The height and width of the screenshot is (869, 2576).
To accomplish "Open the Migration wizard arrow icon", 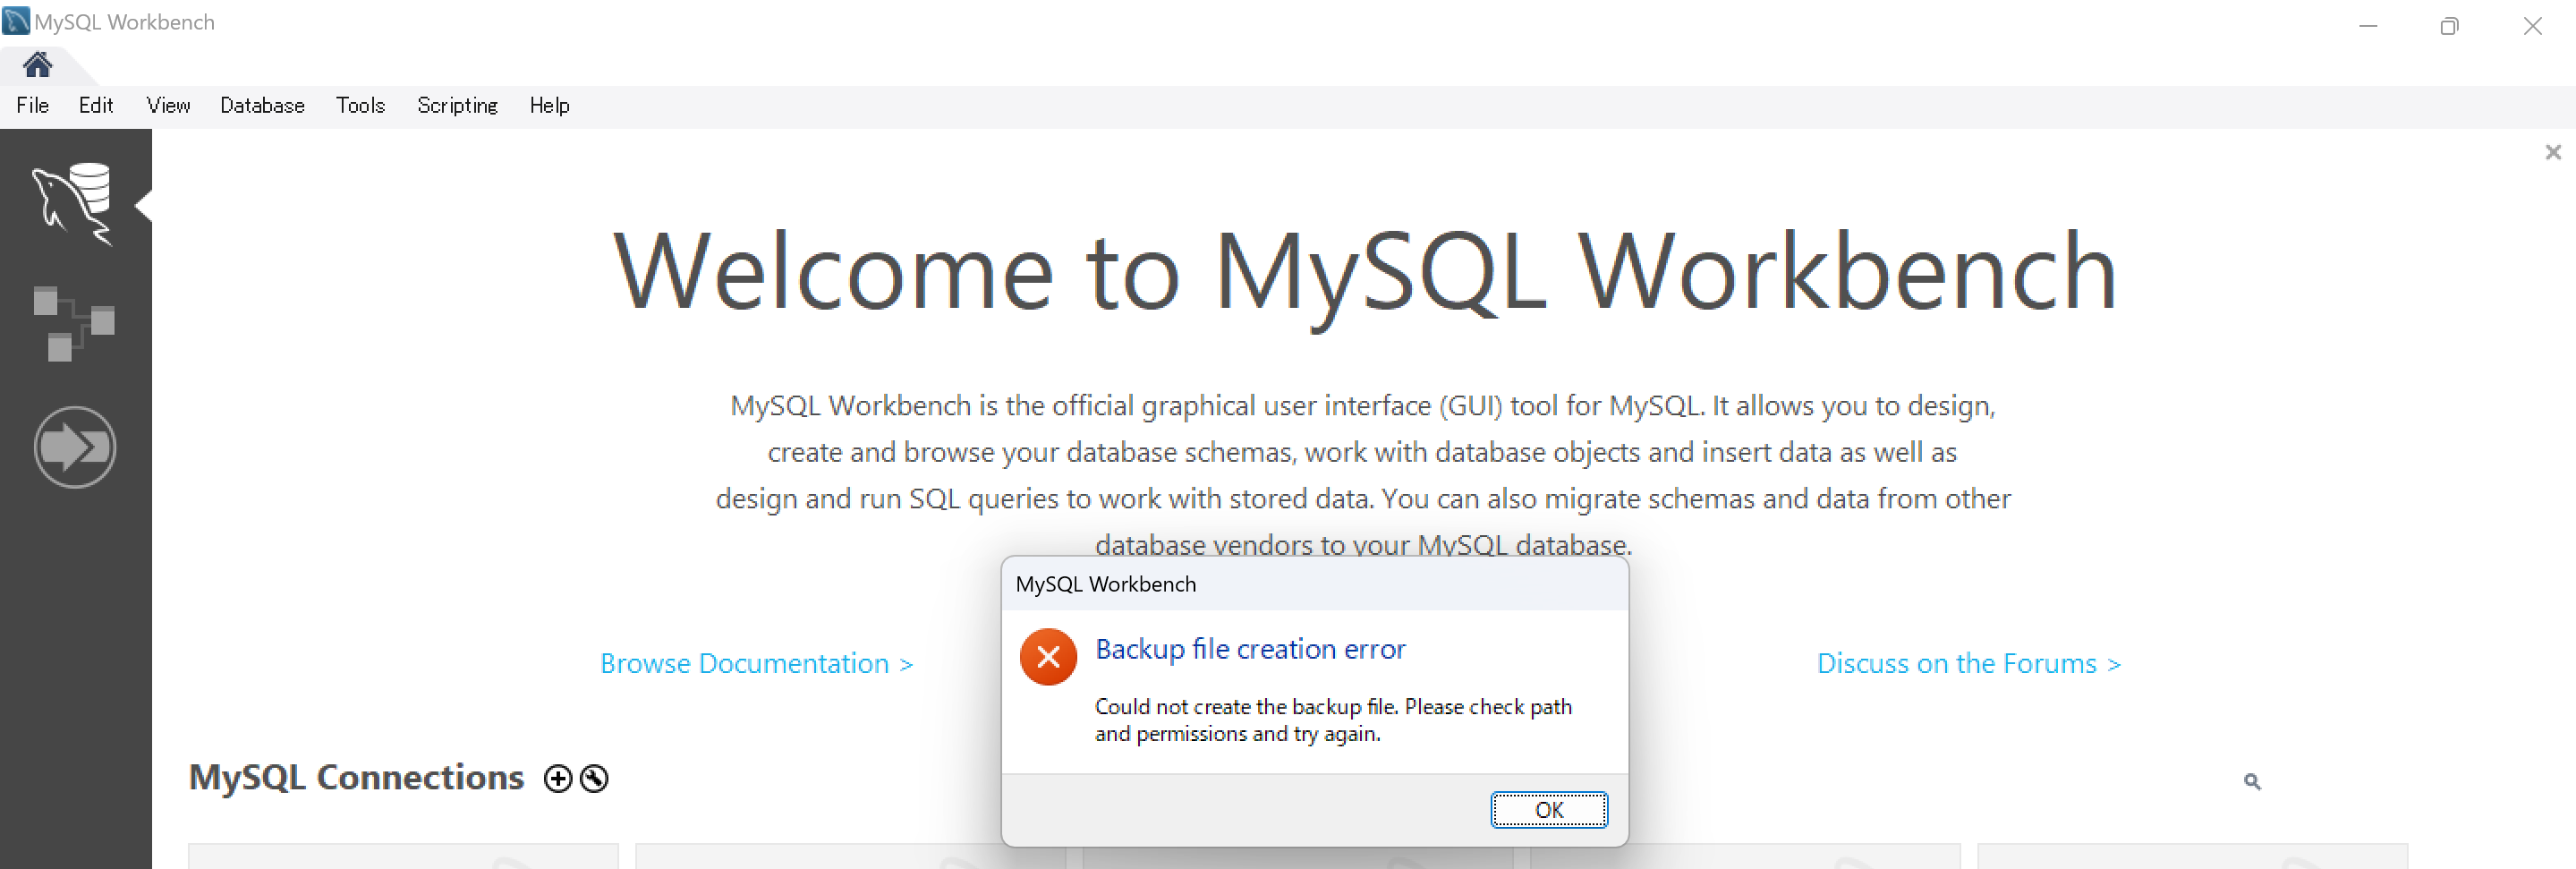I will point(75,447).
